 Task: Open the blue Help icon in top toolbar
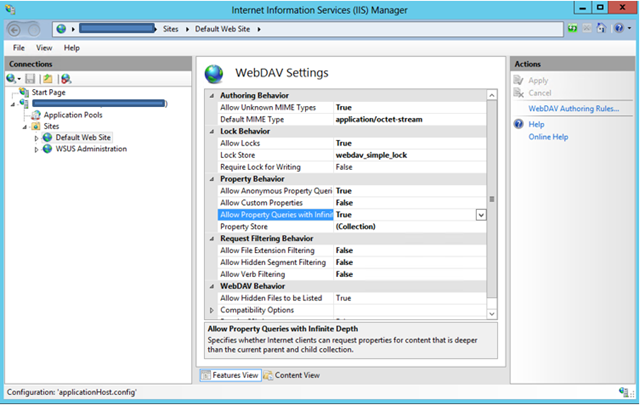[x=619, y=28]
